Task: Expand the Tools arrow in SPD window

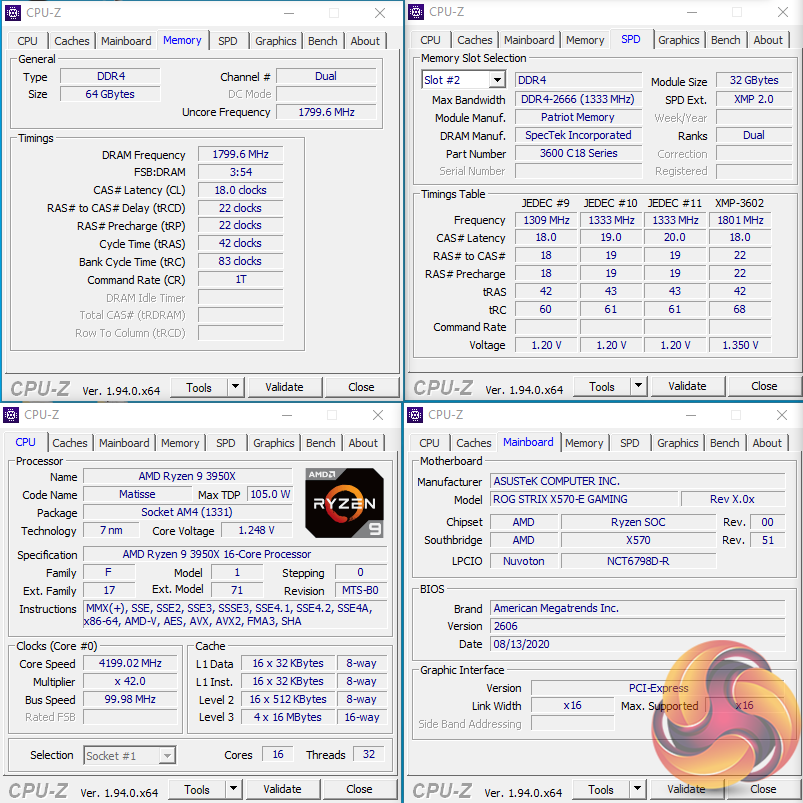Action: coord(638,386)
